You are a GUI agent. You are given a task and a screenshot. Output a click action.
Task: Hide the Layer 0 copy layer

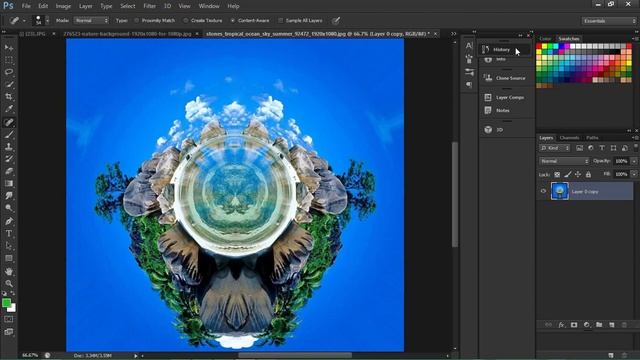tap(543, 191)
